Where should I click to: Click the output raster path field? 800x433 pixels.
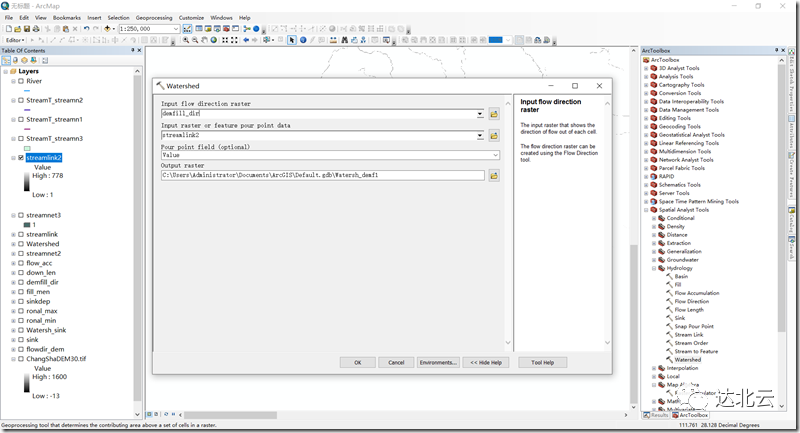click(323, 175)
